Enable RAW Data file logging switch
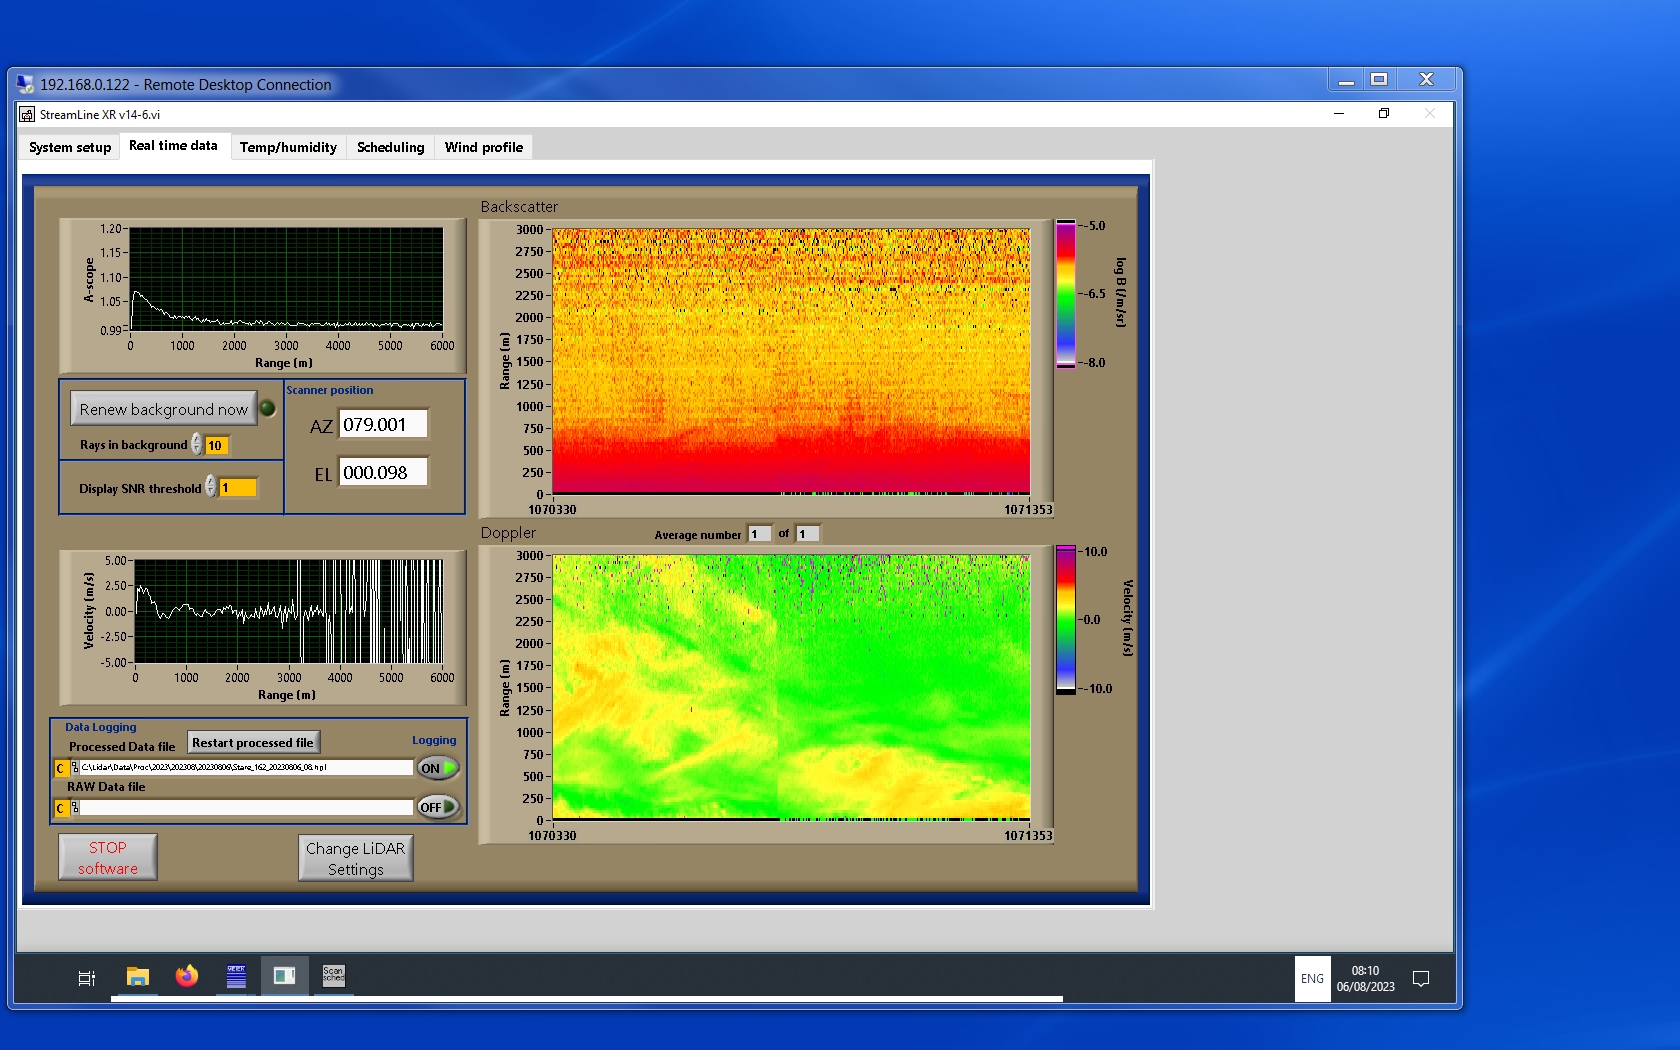The height and width of the screenshot is (1050, 1680). pyautogui.click(x=438, y=807)
